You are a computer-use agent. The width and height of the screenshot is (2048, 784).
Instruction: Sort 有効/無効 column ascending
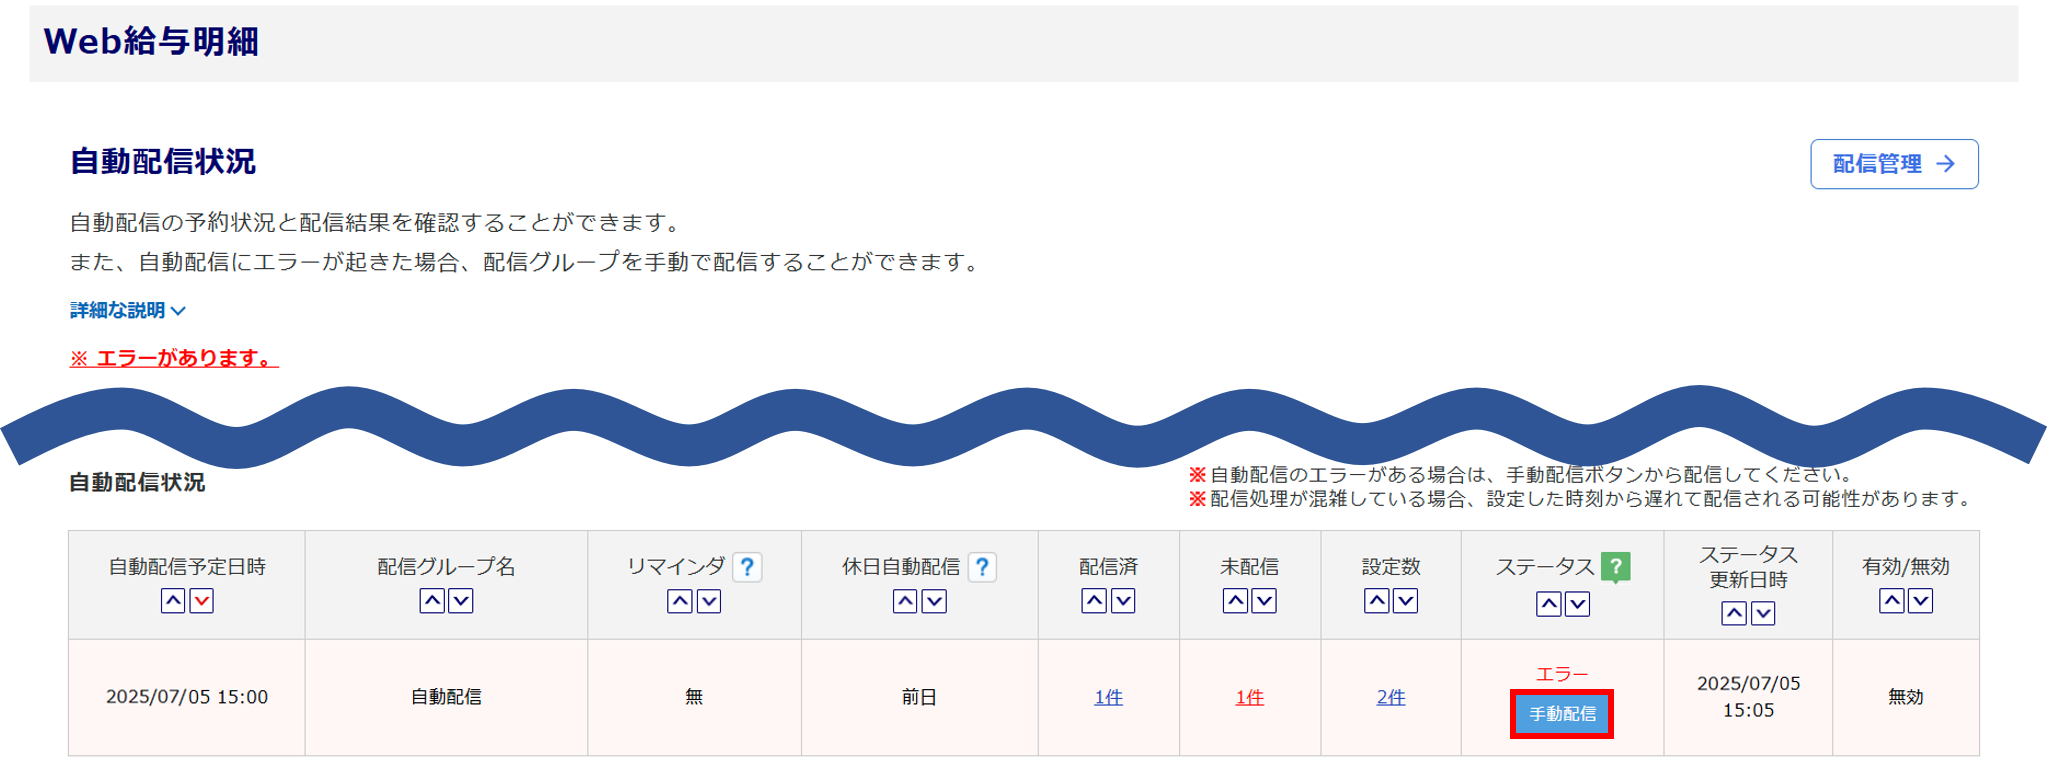coord(1891,601)
